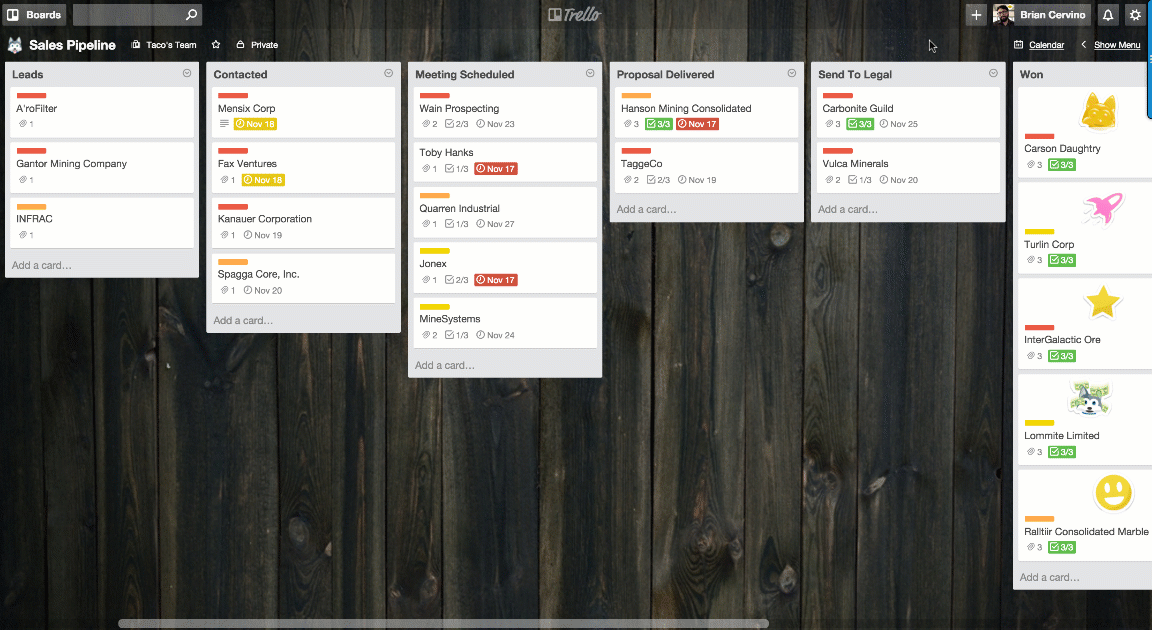This screenshot has height=630, width=1152.
Task: Open the Calendar view
Action: (x=1040, y=45)
